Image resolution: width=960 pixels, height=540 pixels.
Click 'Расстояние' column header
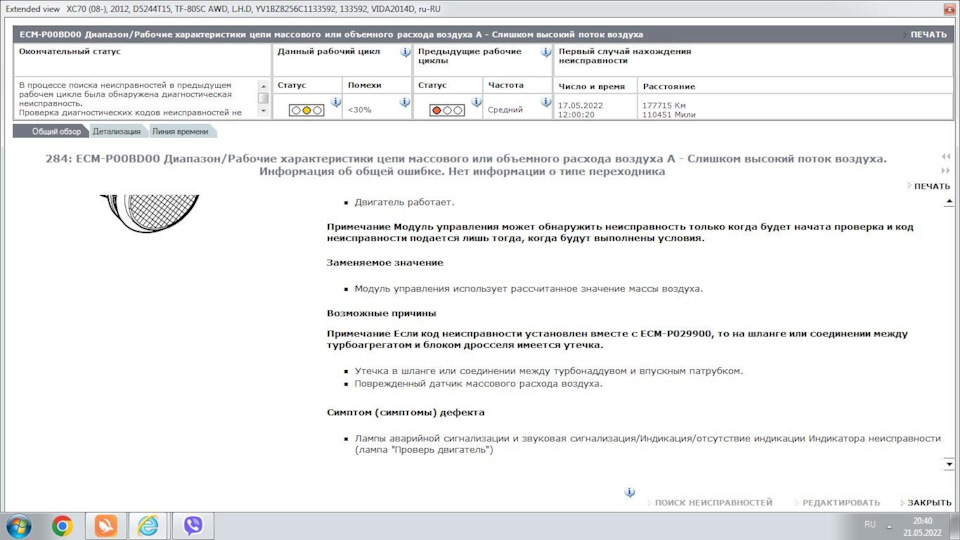click(669, 86)
